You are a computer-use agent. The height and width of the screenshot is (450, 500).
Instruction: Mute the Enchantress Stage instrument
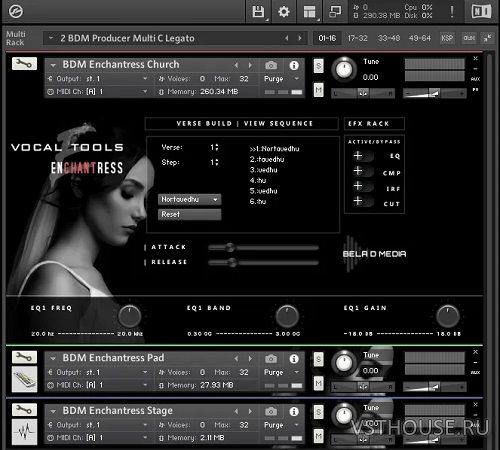(319, 436)
